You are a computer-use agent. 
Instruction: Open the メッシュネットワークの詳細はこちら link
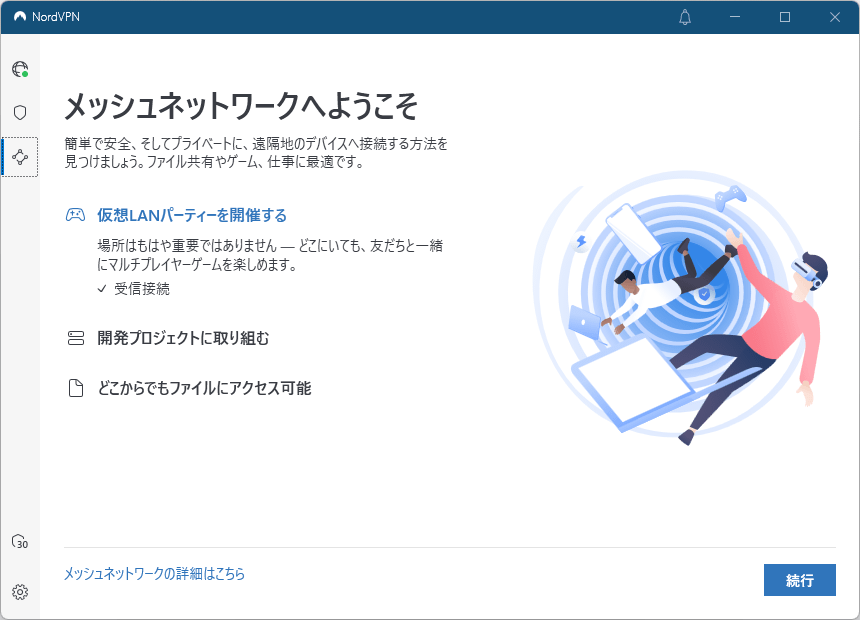(155, 574)
